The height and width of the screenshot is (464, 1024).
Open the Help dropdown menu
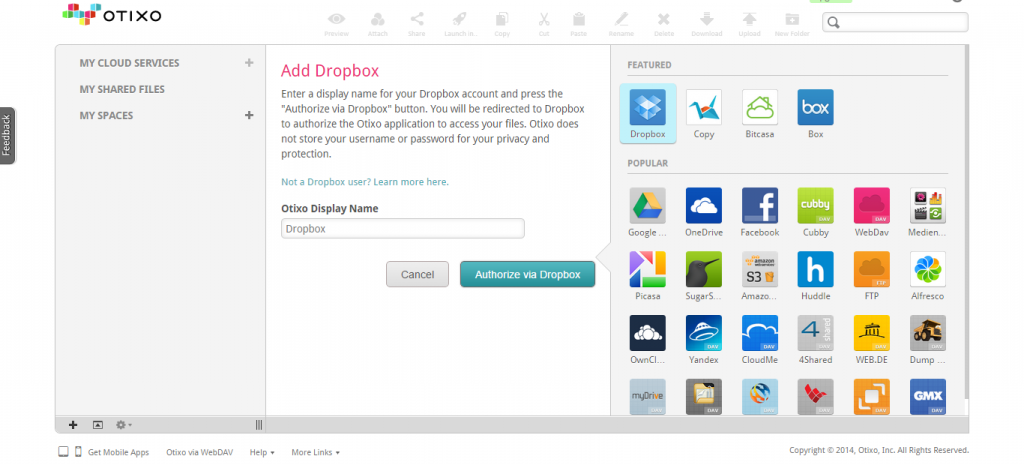(x=262, y=452)
